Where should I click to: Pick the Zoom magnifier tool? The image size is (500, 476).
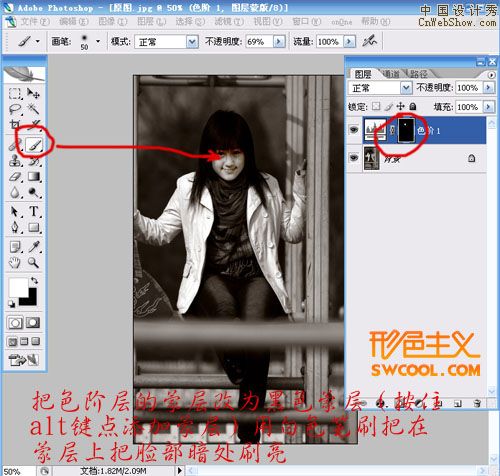[x=33, y=263]
